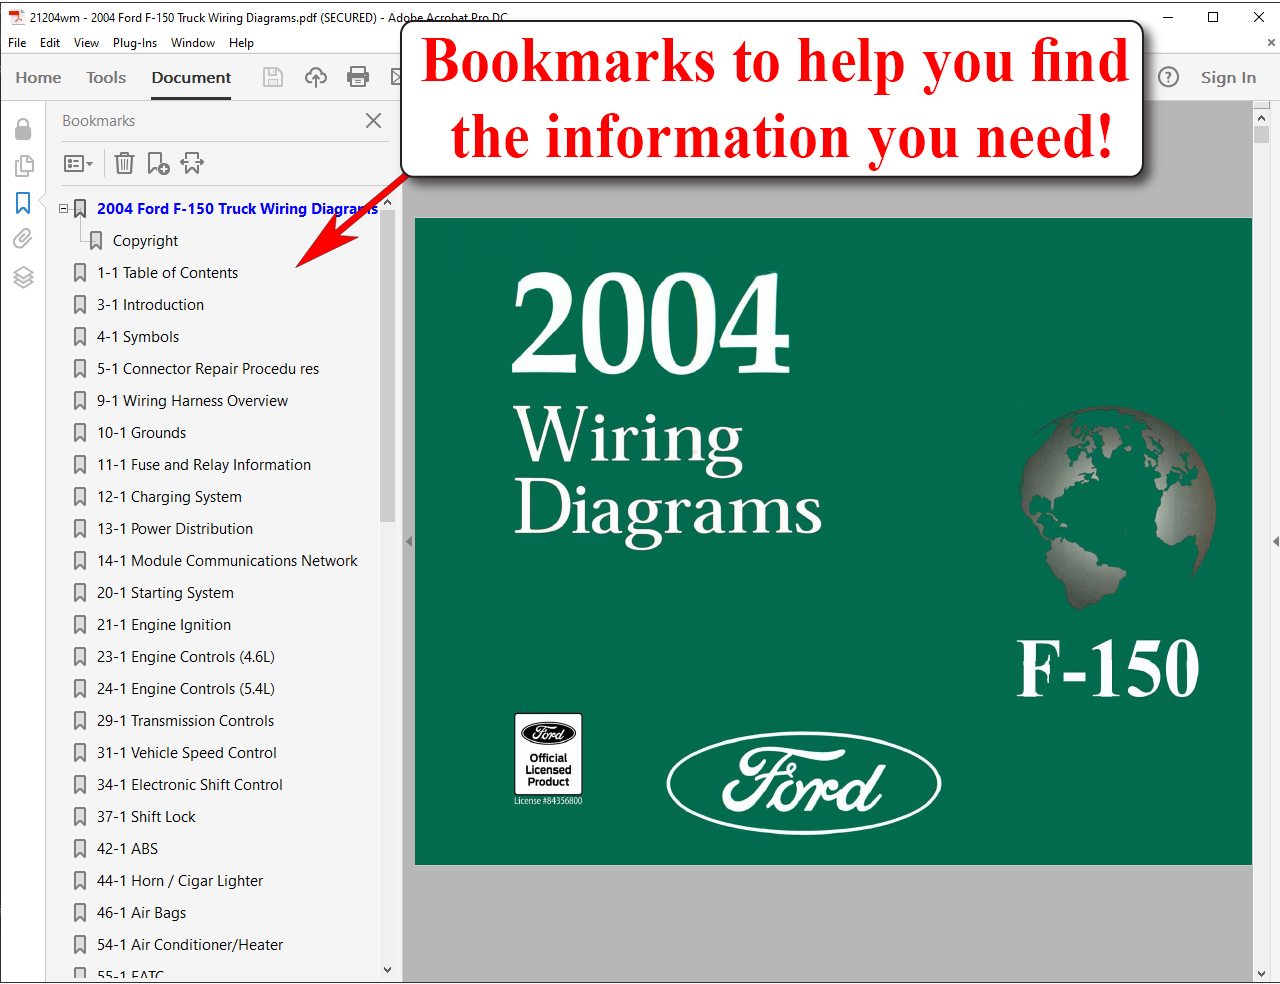Screen dimensions: 1280x984
Task: Open the Layers panel icon in sidebar
Action: click(23, 277)
